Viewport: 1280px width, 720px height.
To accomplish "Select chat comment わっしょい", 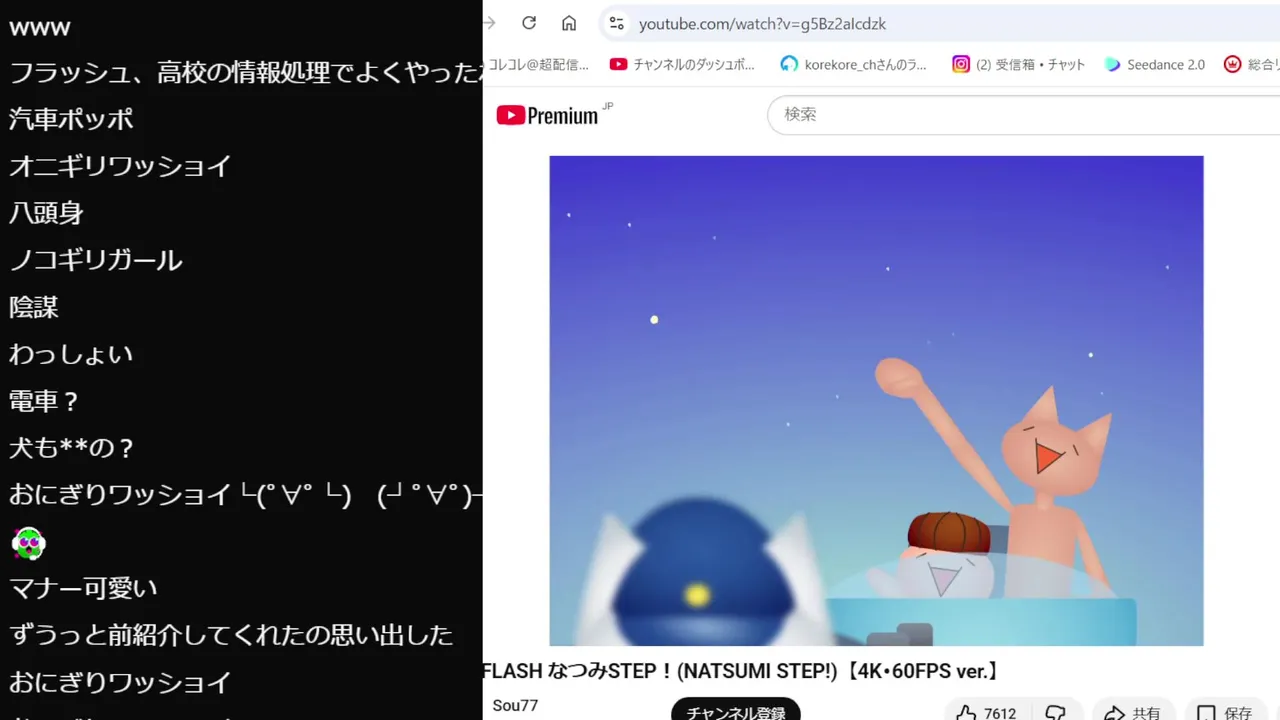I will coord(71,354).
